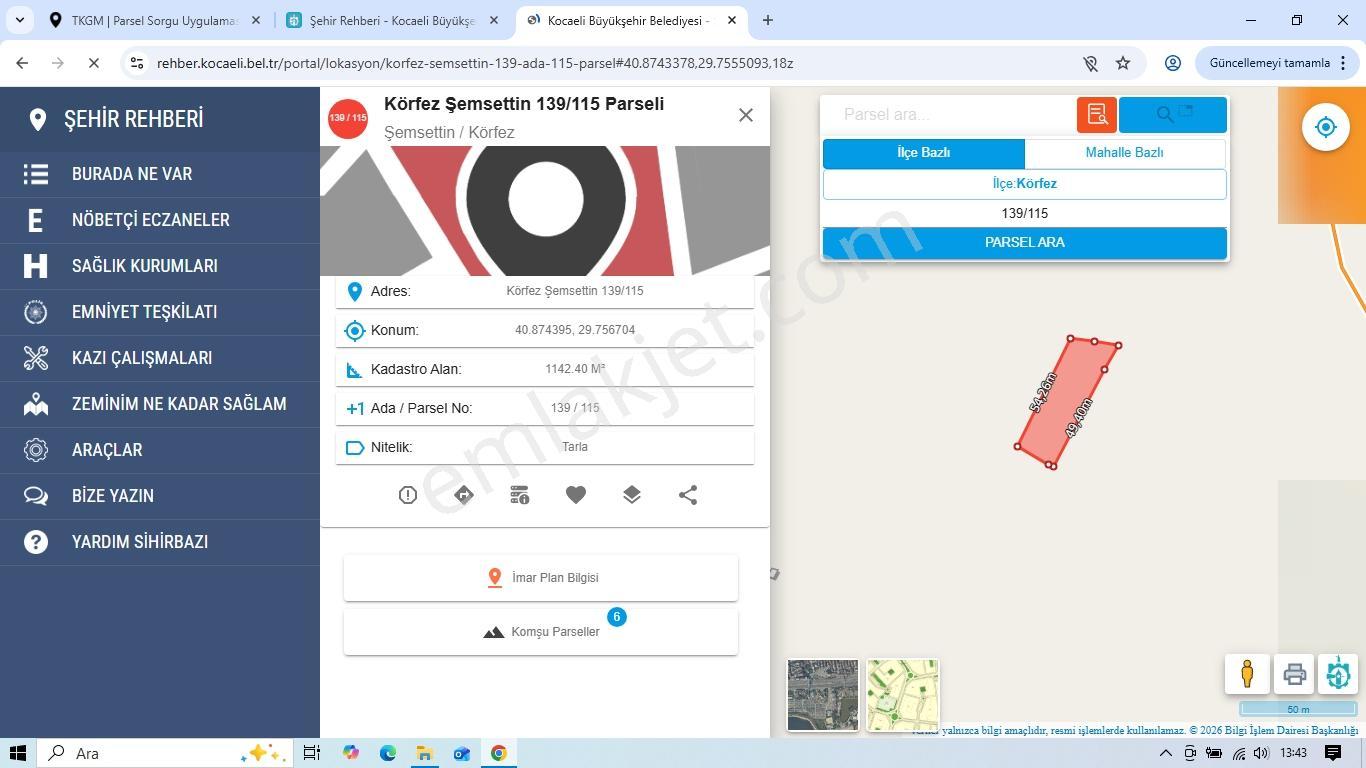
Task: Open Sağlık Kurumları menu item
Action: [x=160, y=266]
